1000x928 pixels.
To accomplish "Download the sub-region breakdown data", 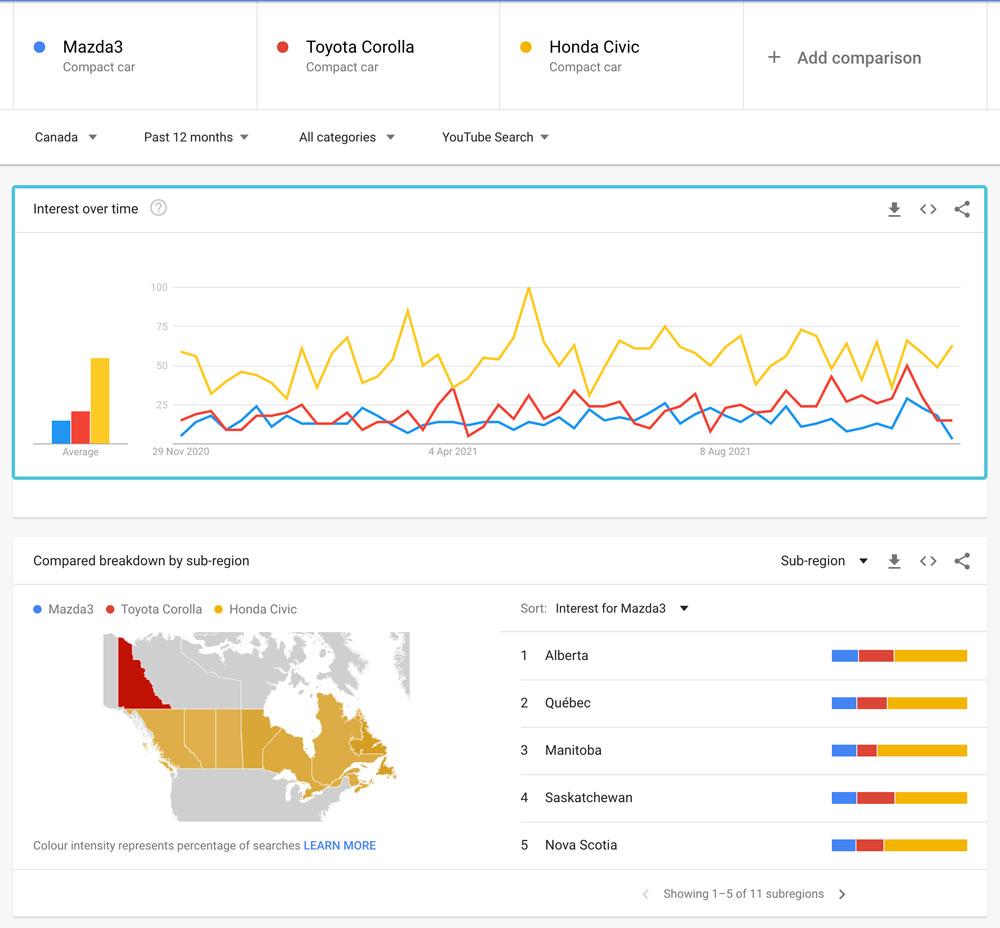I will click(x=894, y=561).
